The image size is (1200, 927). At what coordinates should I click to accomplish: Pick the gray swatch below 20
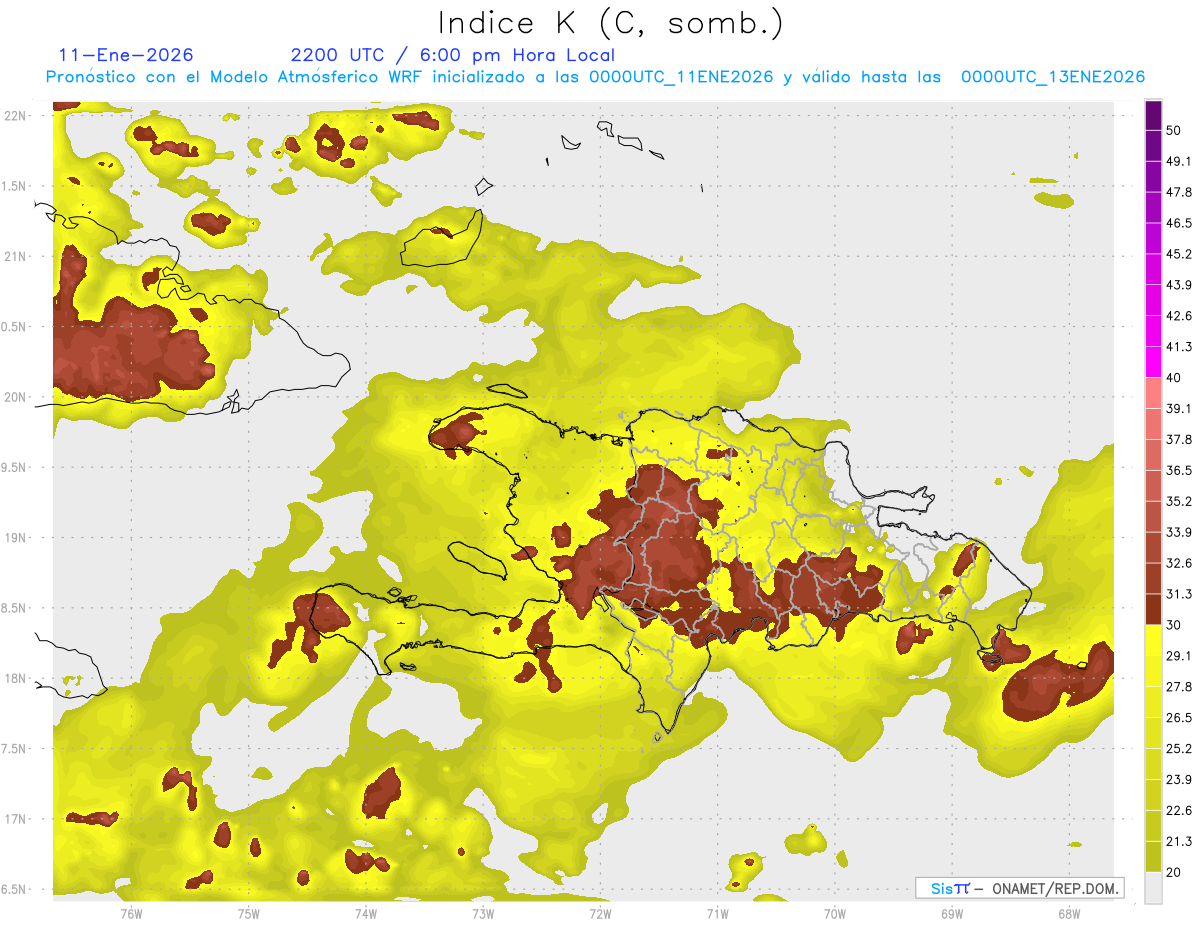(x=1154, y=887)
